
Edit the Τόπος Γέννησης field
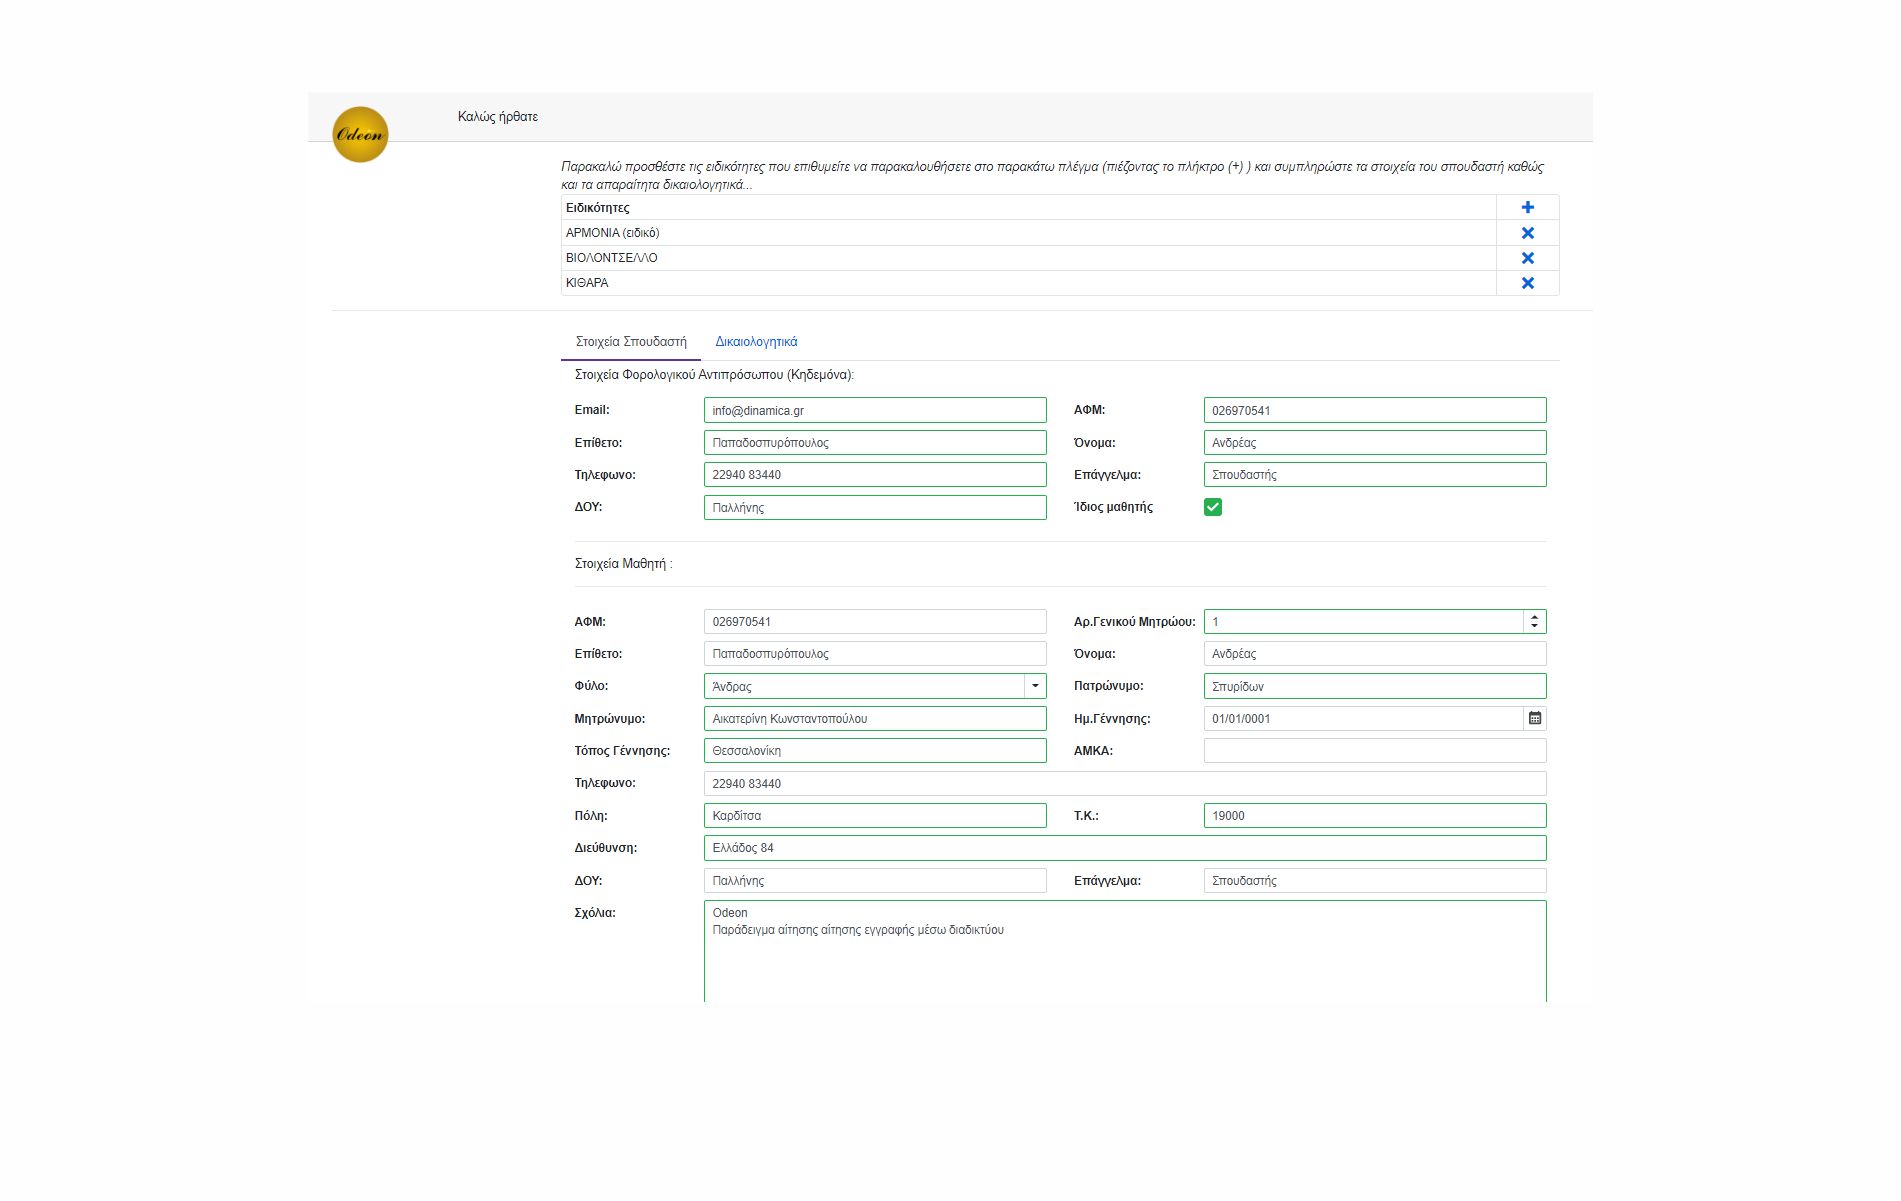[x=875, y=750]
